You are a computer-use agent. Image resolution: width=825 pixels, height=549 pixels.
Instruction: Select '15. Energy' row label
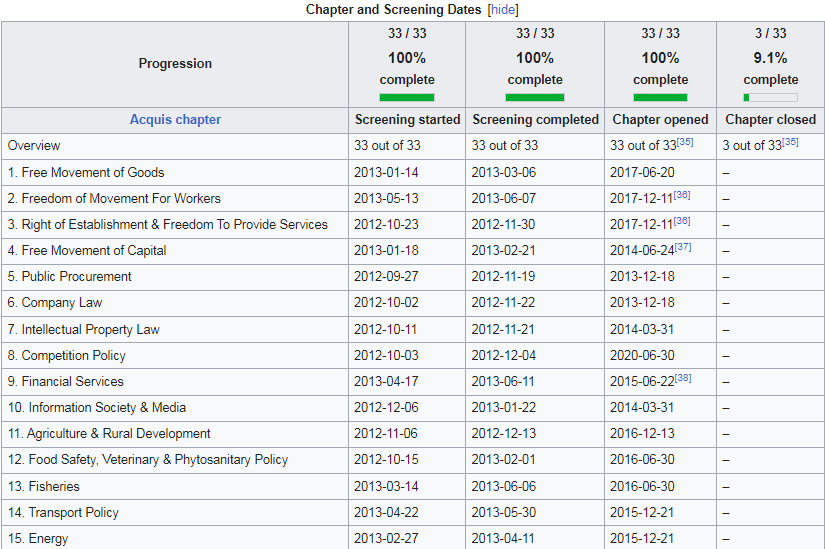38,538
